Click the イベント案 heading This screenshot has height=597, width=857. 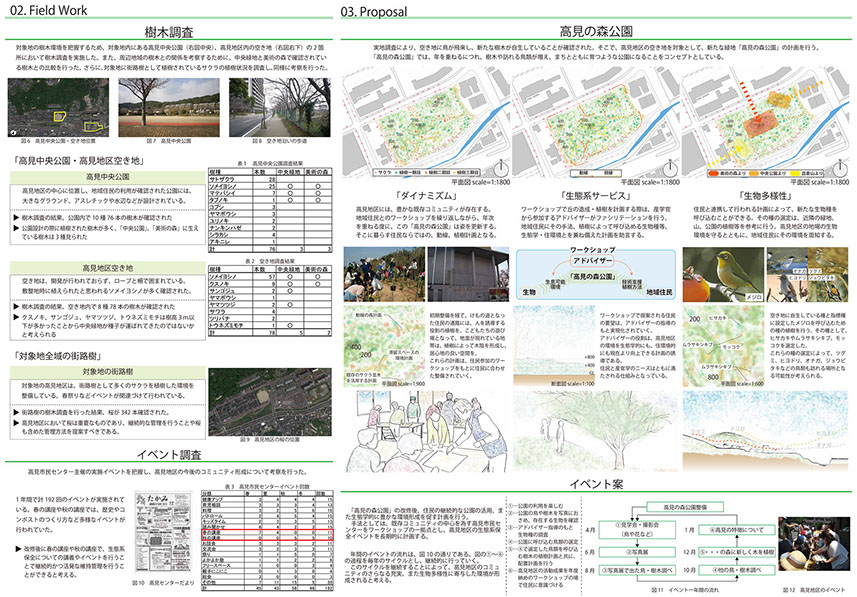596,484
